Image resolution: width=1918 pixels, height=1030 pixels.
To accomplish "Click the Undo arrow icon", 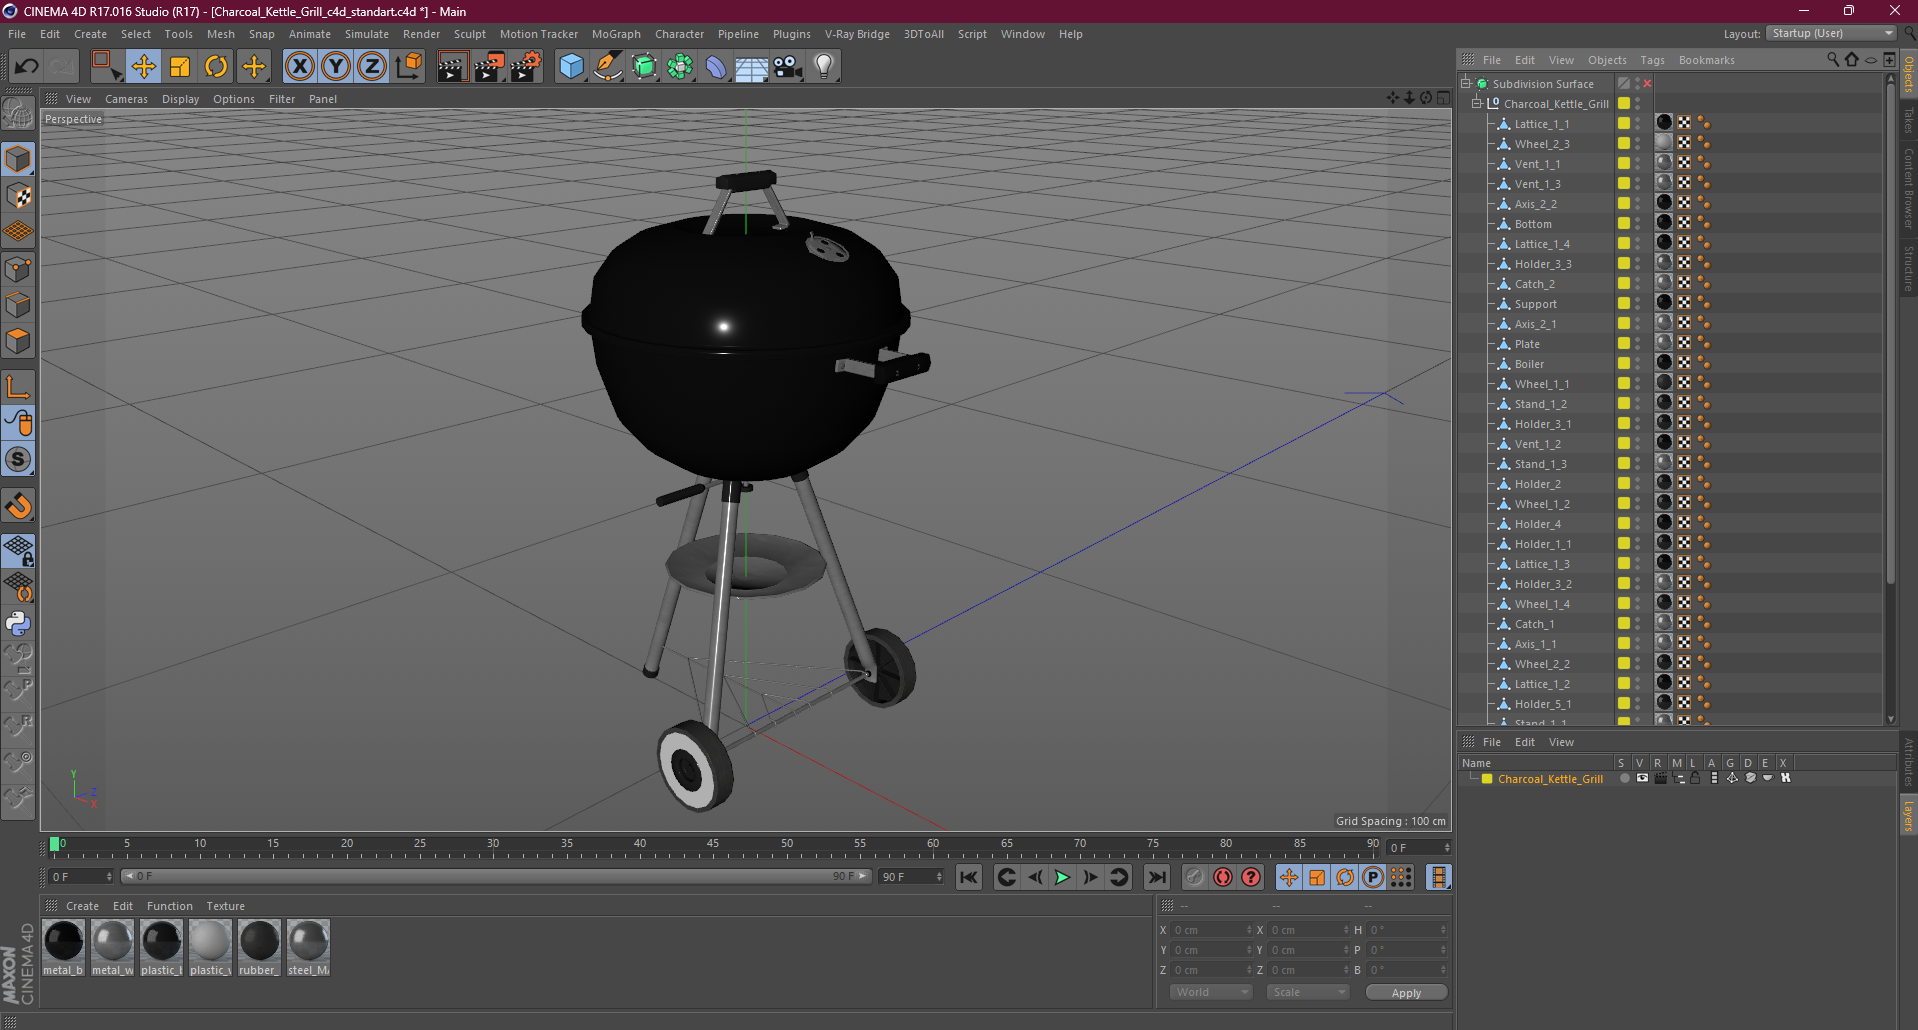I will click(27, 66).
